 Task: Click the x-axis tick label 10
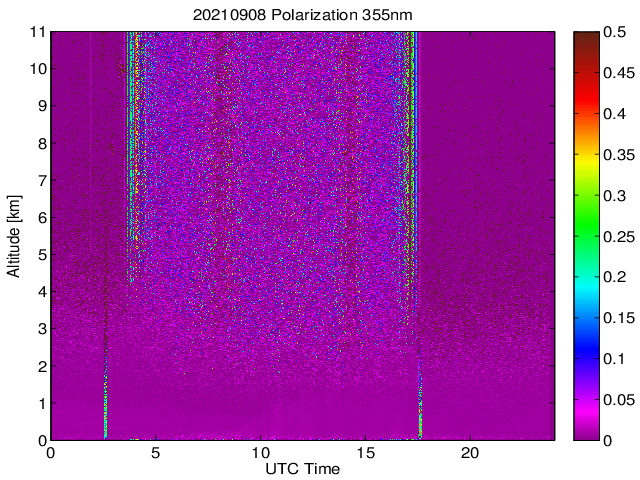coord(260,452)
